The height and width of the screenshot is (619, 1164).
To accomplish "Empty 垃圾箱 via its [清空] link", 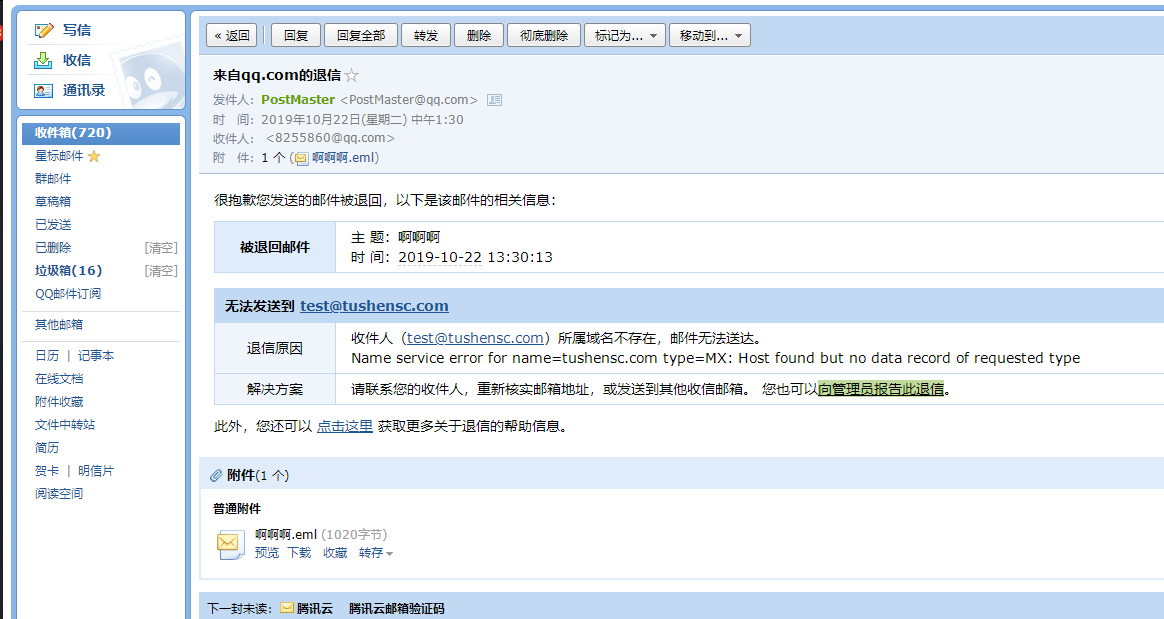I will pyautogui.click(x=161, y=271).
